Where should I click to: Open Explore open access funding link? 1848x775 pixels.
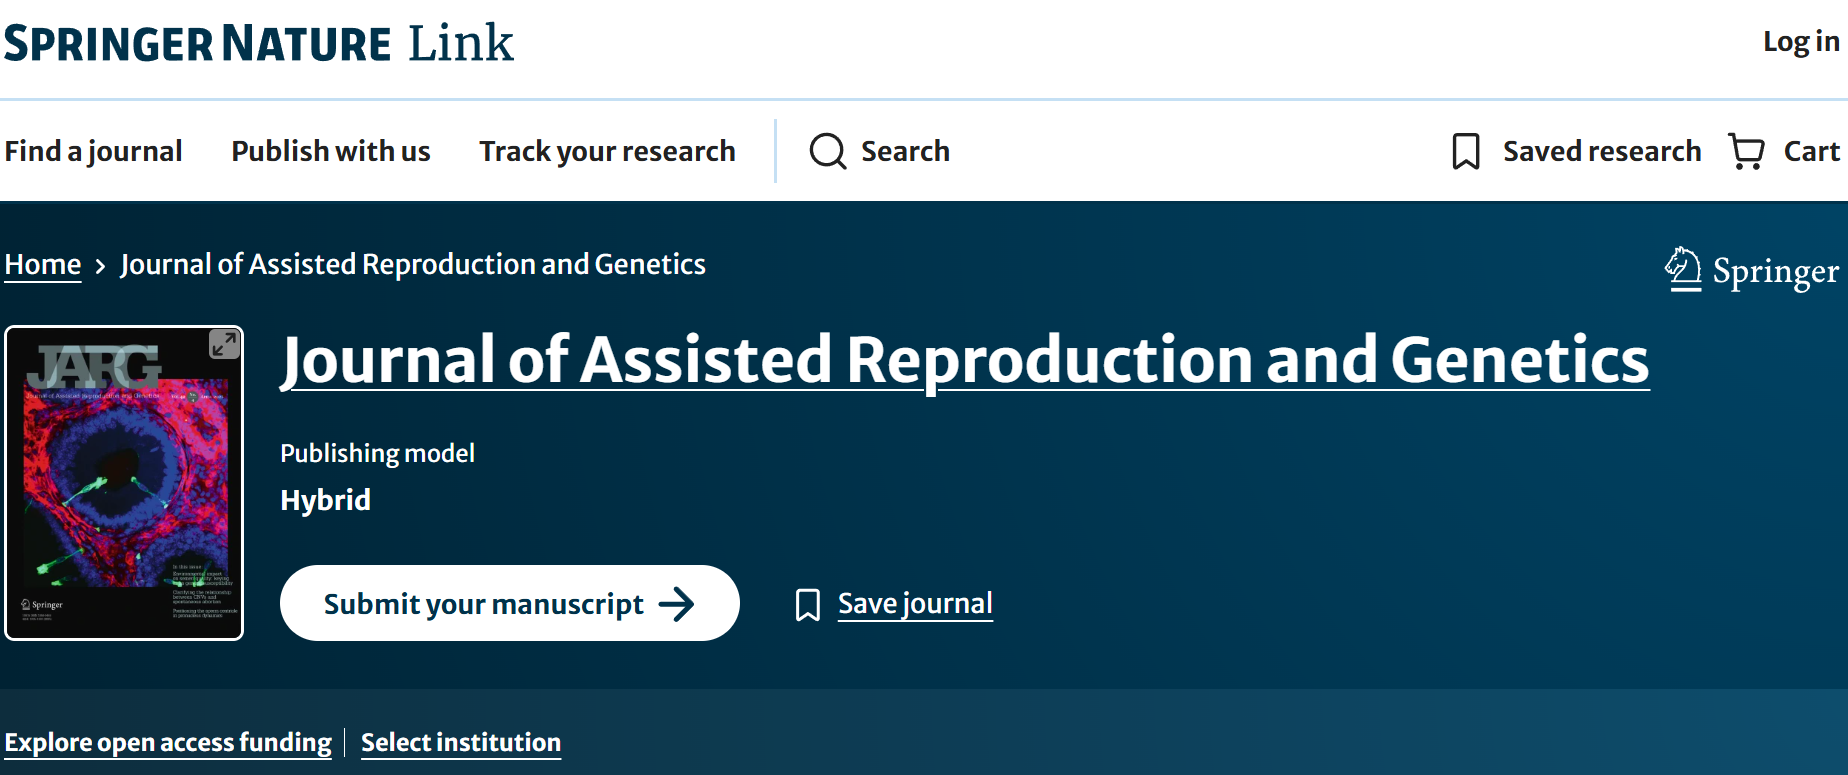pyautogui.click(x=168, y=742)
